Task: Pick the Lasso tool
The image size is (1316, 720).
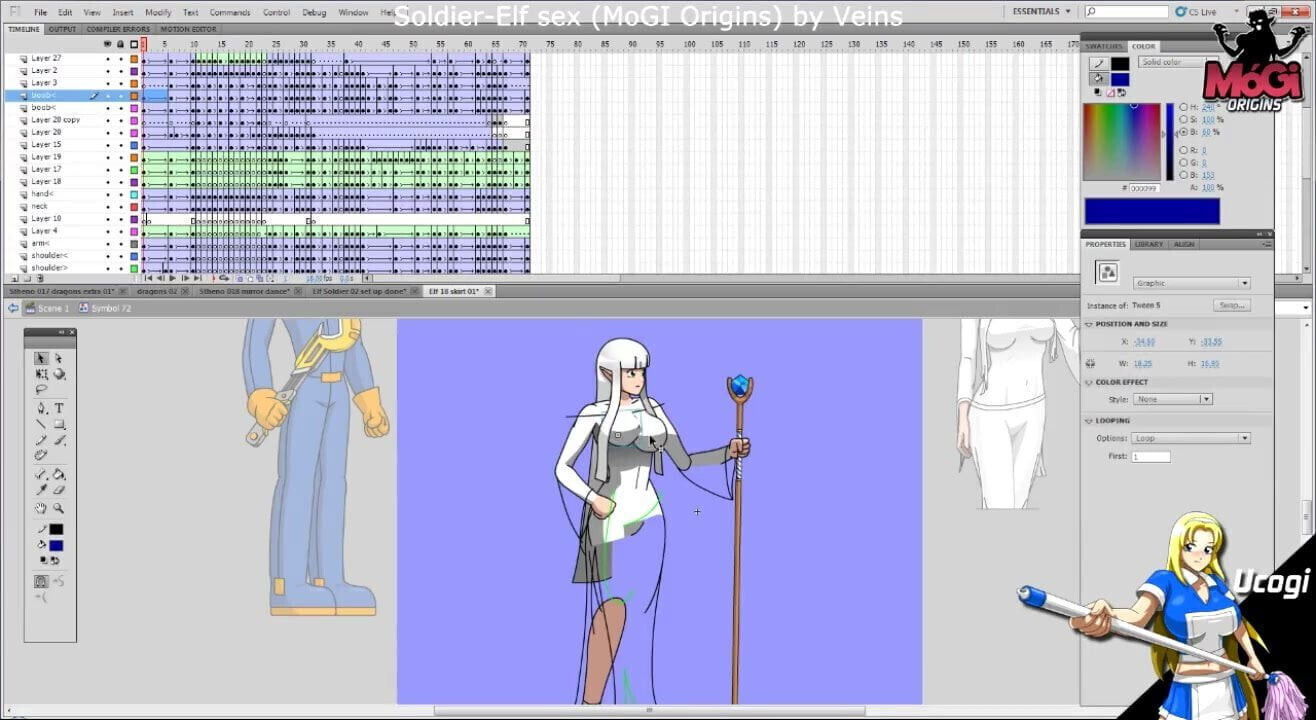Action: [41, 390]
